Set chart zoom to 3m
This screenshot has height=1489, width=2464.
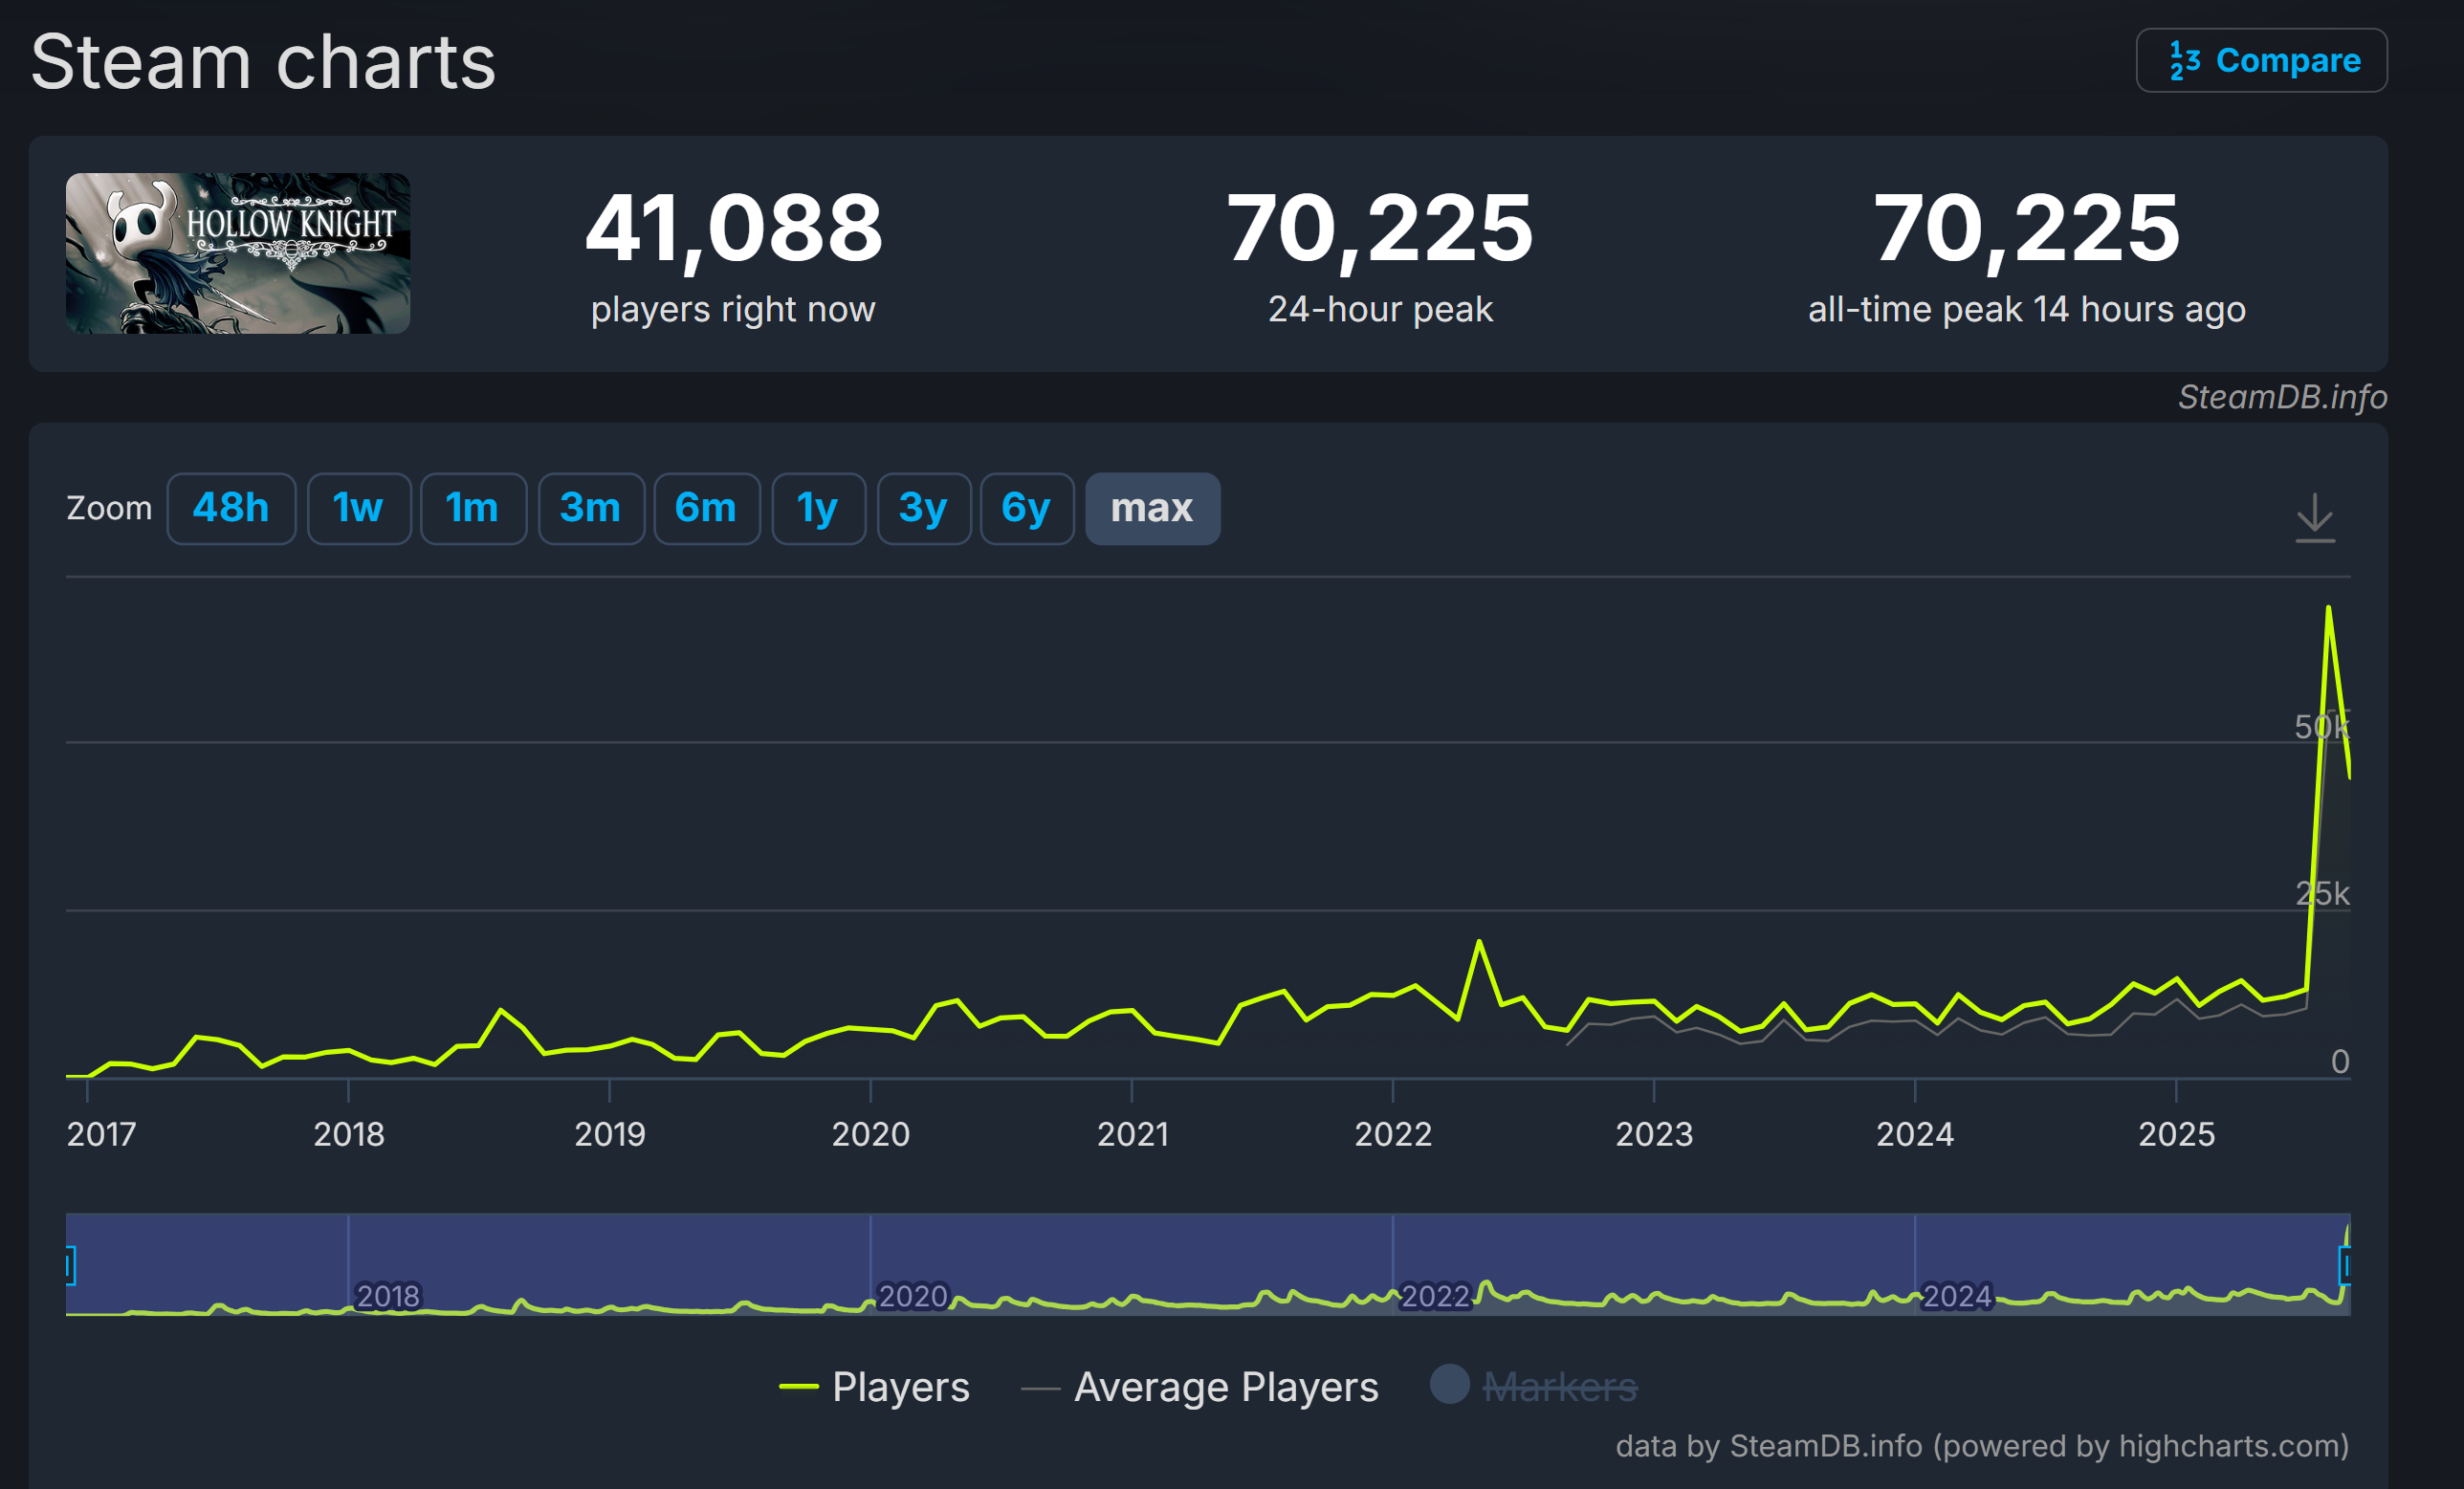point(590,508)
